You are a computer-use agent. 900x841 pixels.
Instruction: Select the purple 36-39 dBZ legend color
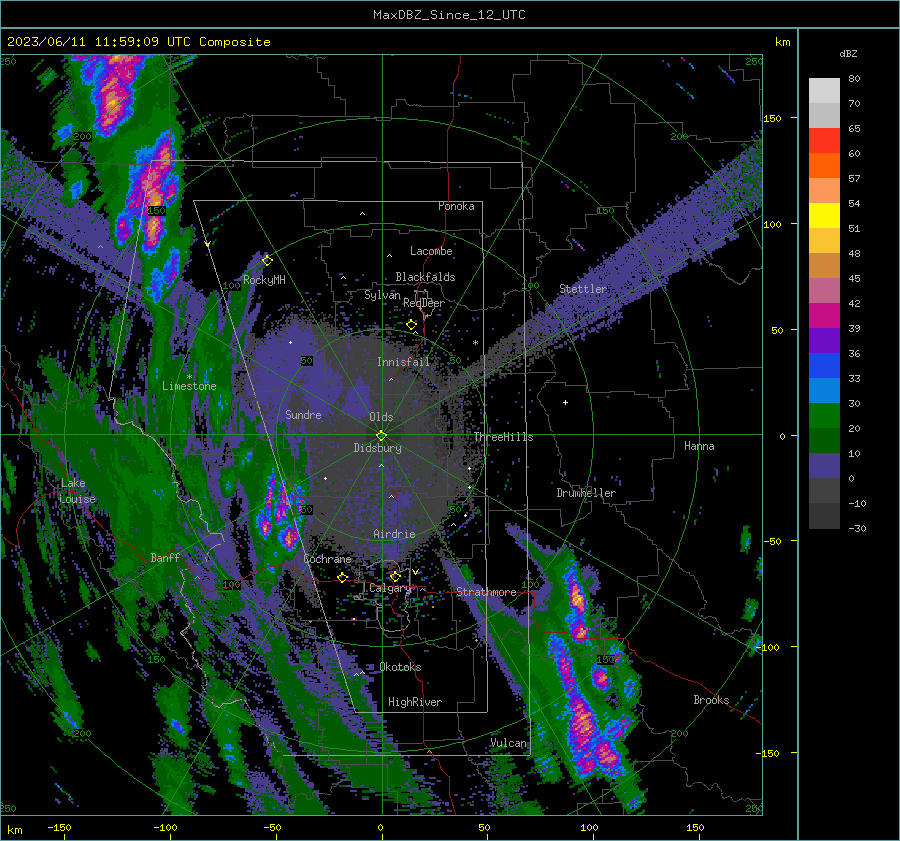tap(824, 340)
